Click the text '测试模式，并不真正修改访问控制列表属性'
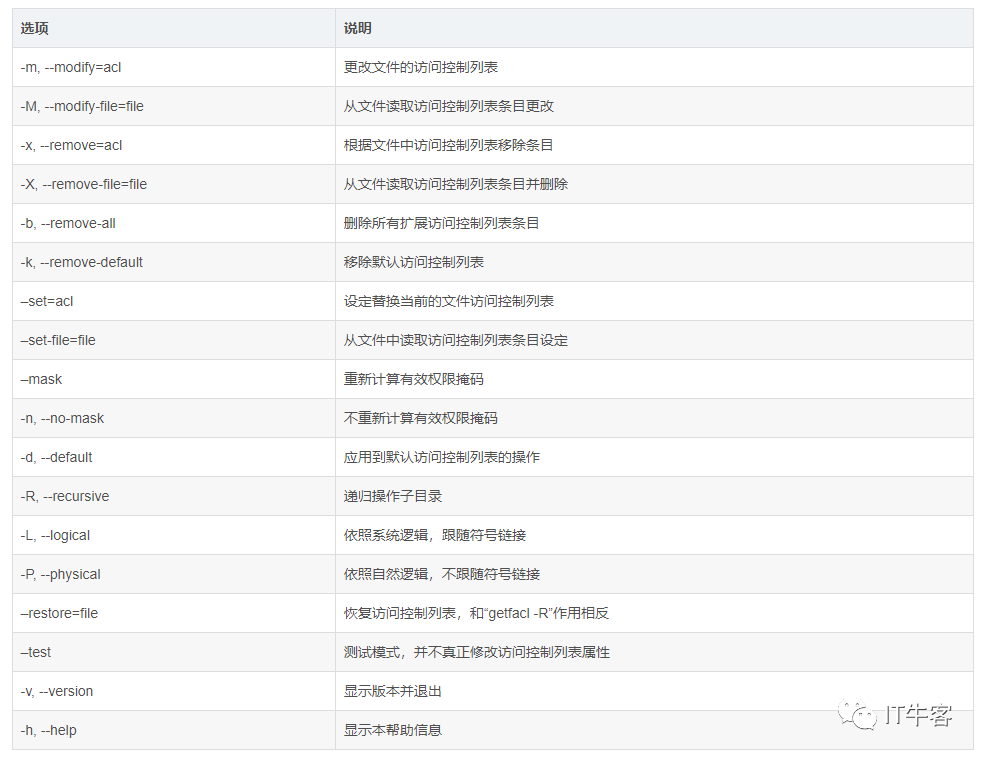Viewport: 984px width, 758px height. 477,651
